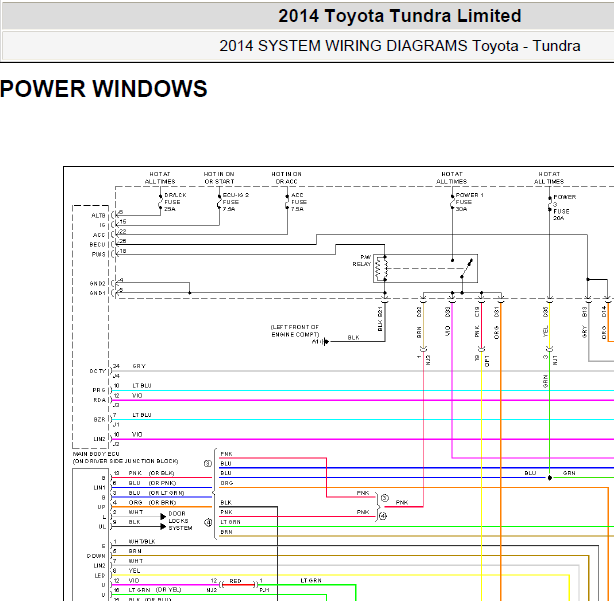Click the 'PNK (OR BLK)' wire label
The width and height of the screenshot is (614, 601).
tap(151, 473)
